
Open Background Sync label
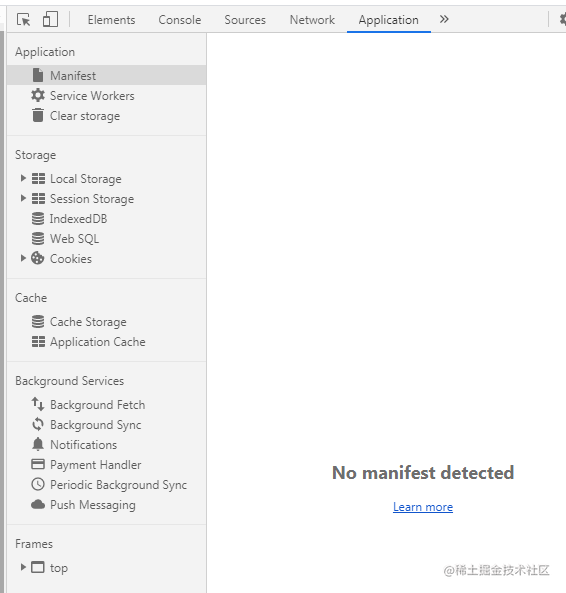click(x=96, y=425)
